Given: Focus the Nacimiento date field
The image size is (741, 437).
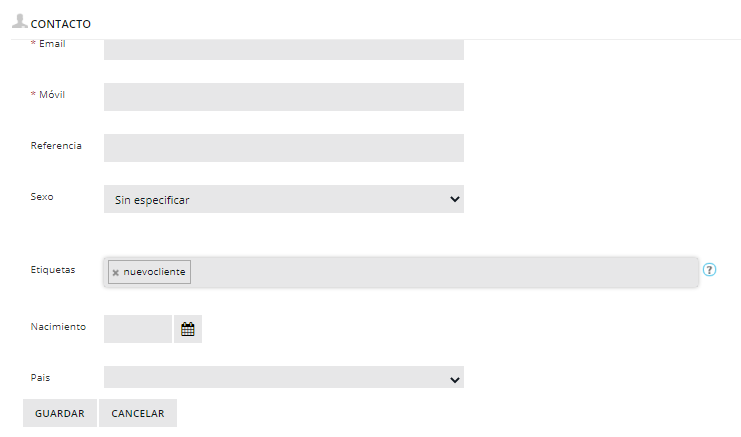Looking at the screenshot, I should tap(138, 329).
